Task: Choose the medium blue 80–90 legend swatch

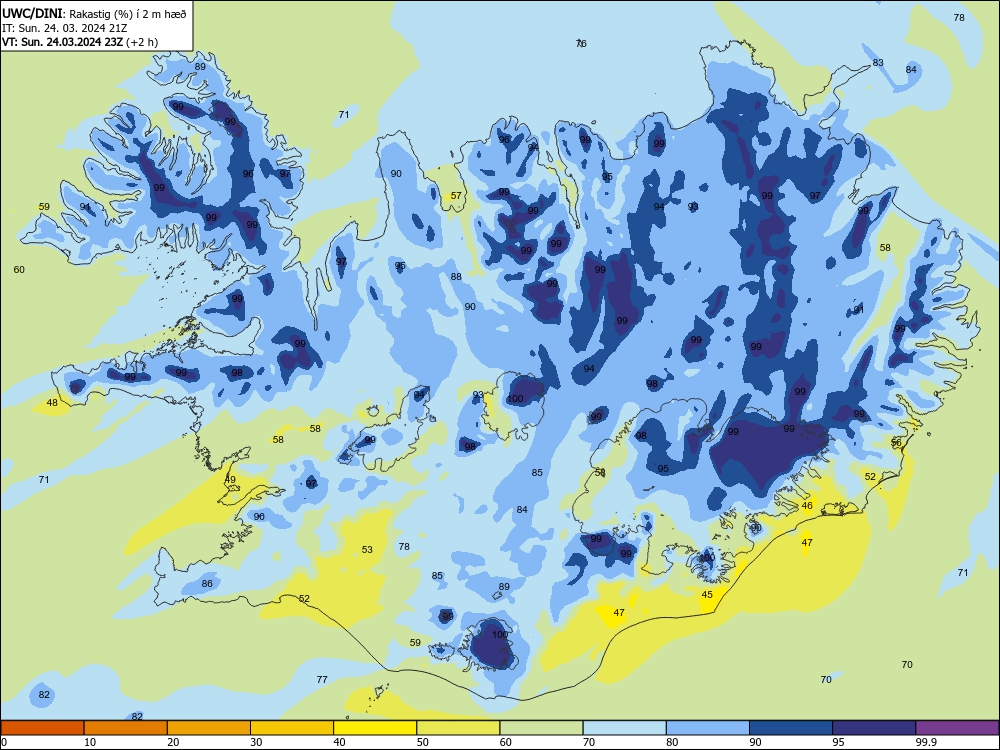Action: coord(708,728)
